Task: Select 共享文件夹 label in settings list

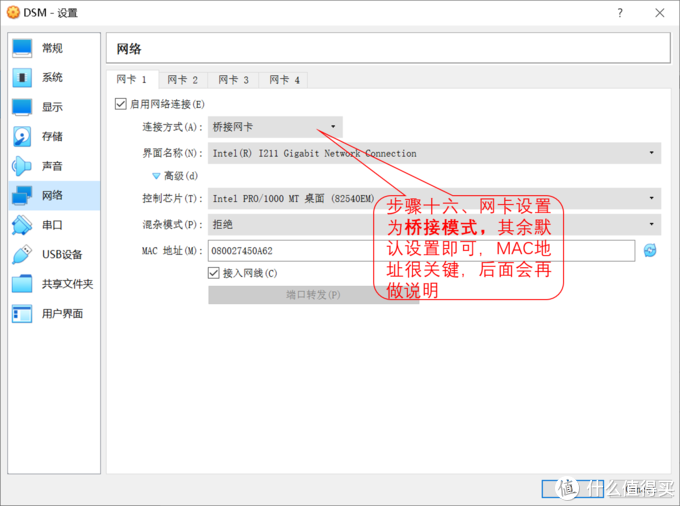Action: 68,284
